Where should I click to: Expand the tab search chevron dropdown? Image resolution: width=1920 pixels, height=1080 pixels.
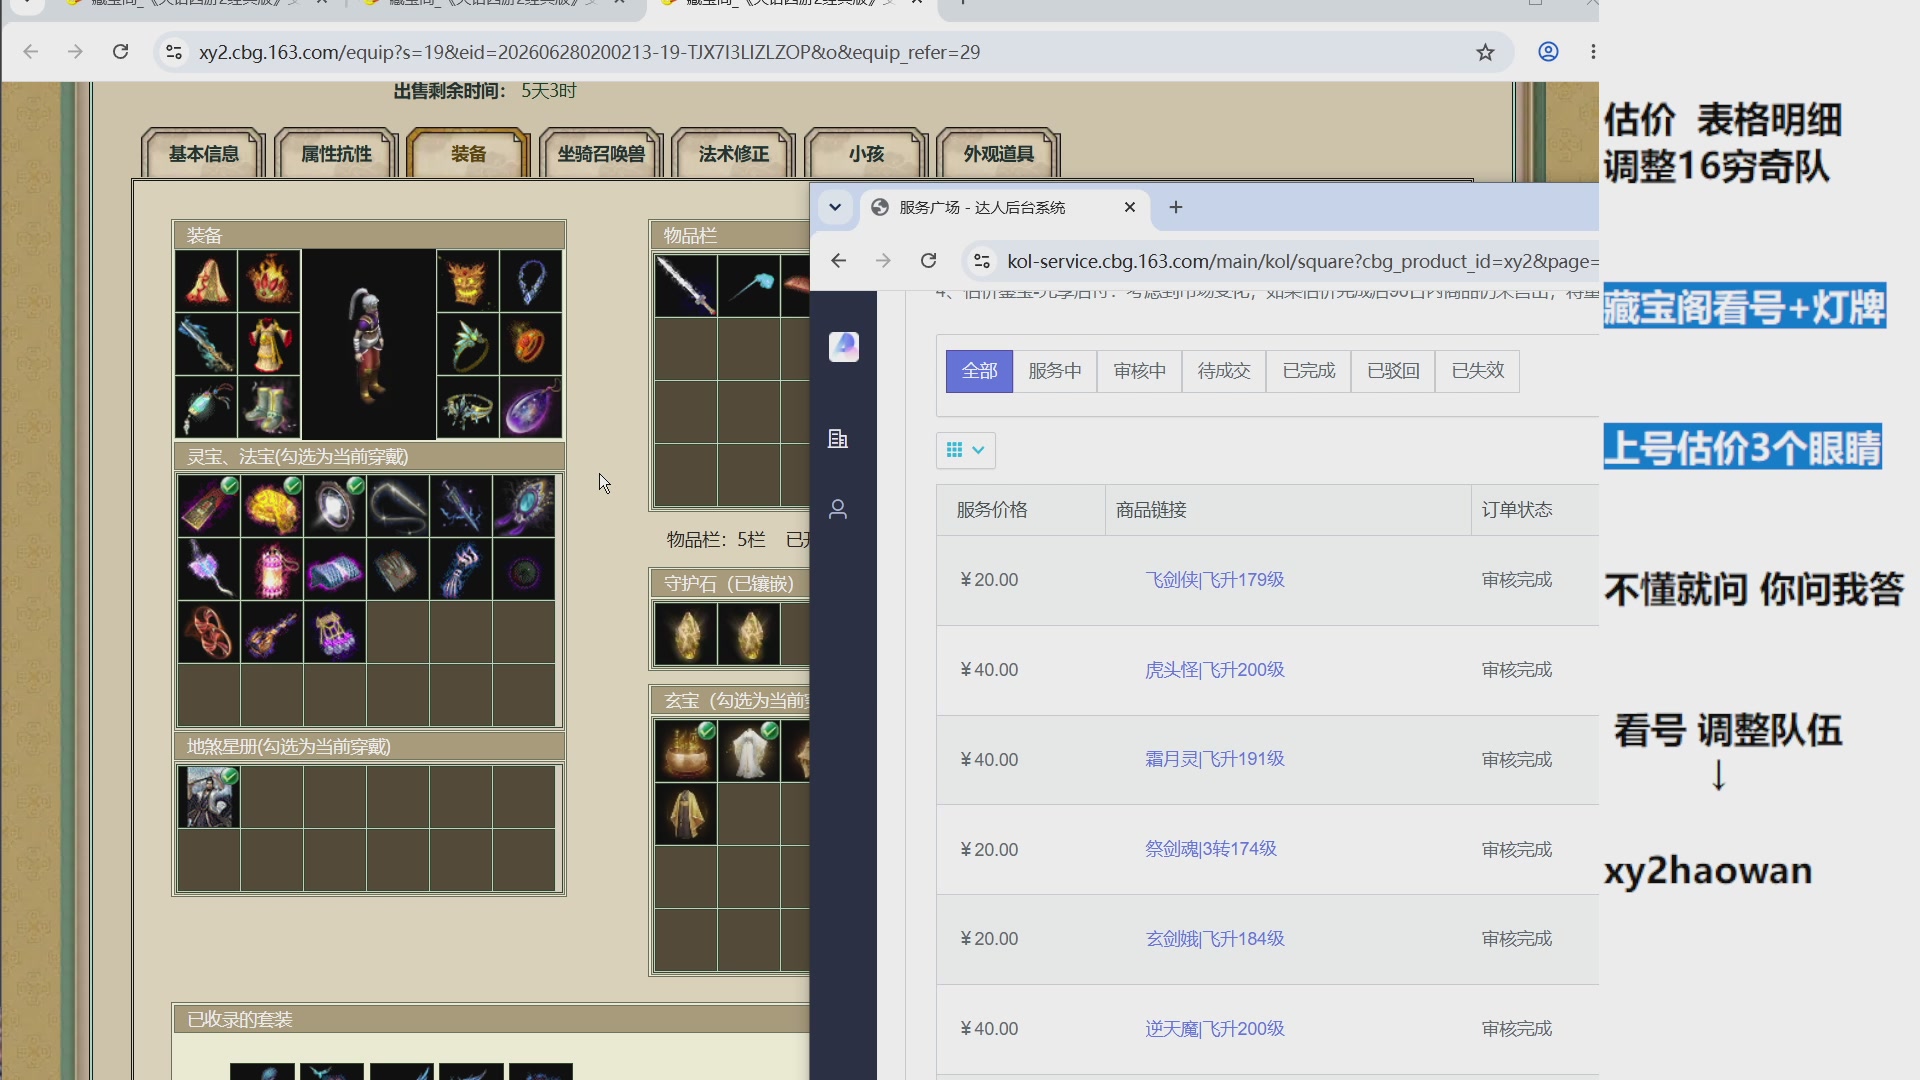point(835,207)
